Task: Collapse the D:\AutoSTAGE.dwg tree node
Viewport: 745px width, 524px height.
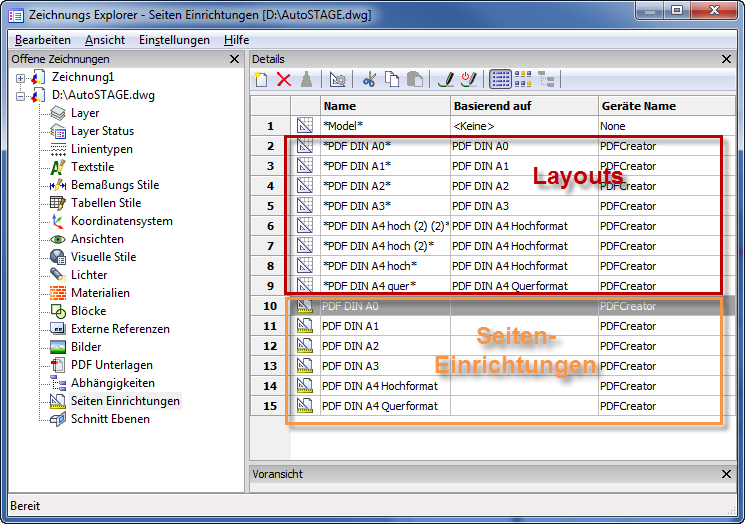Action: click(21, 96)
